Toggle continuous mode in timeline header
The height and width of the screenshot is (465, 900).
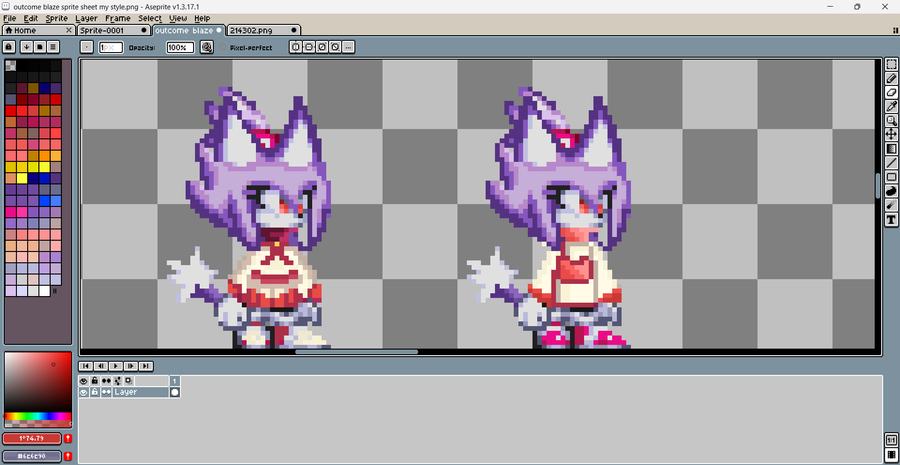coord(106,381)
